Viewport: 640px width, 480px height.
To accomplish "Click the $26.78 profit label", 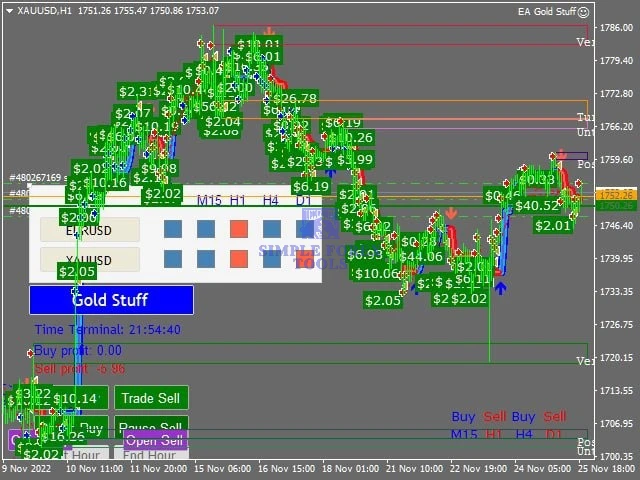I will coord(295,98).
